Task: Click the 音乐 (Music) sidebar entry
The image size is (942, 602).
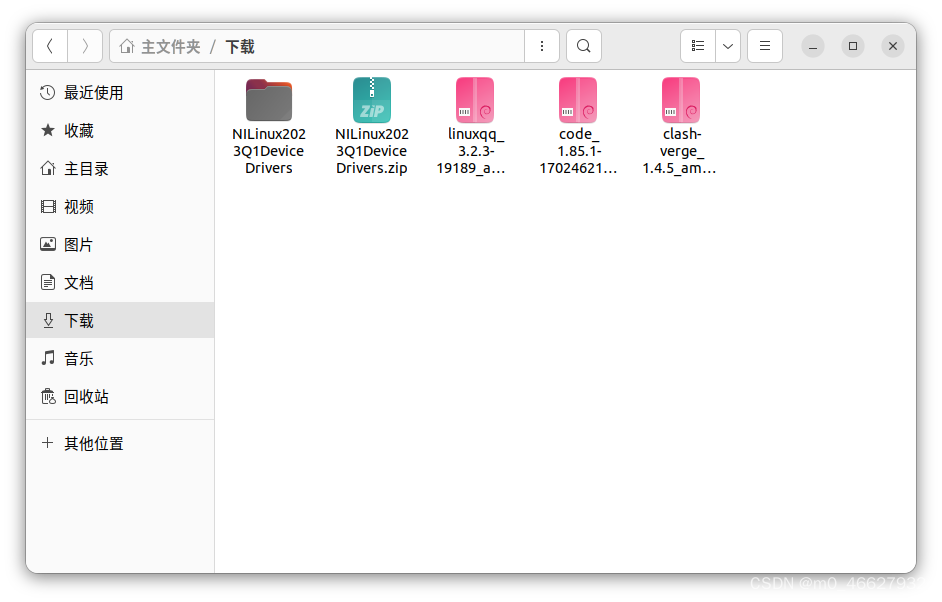Action: 48,358
